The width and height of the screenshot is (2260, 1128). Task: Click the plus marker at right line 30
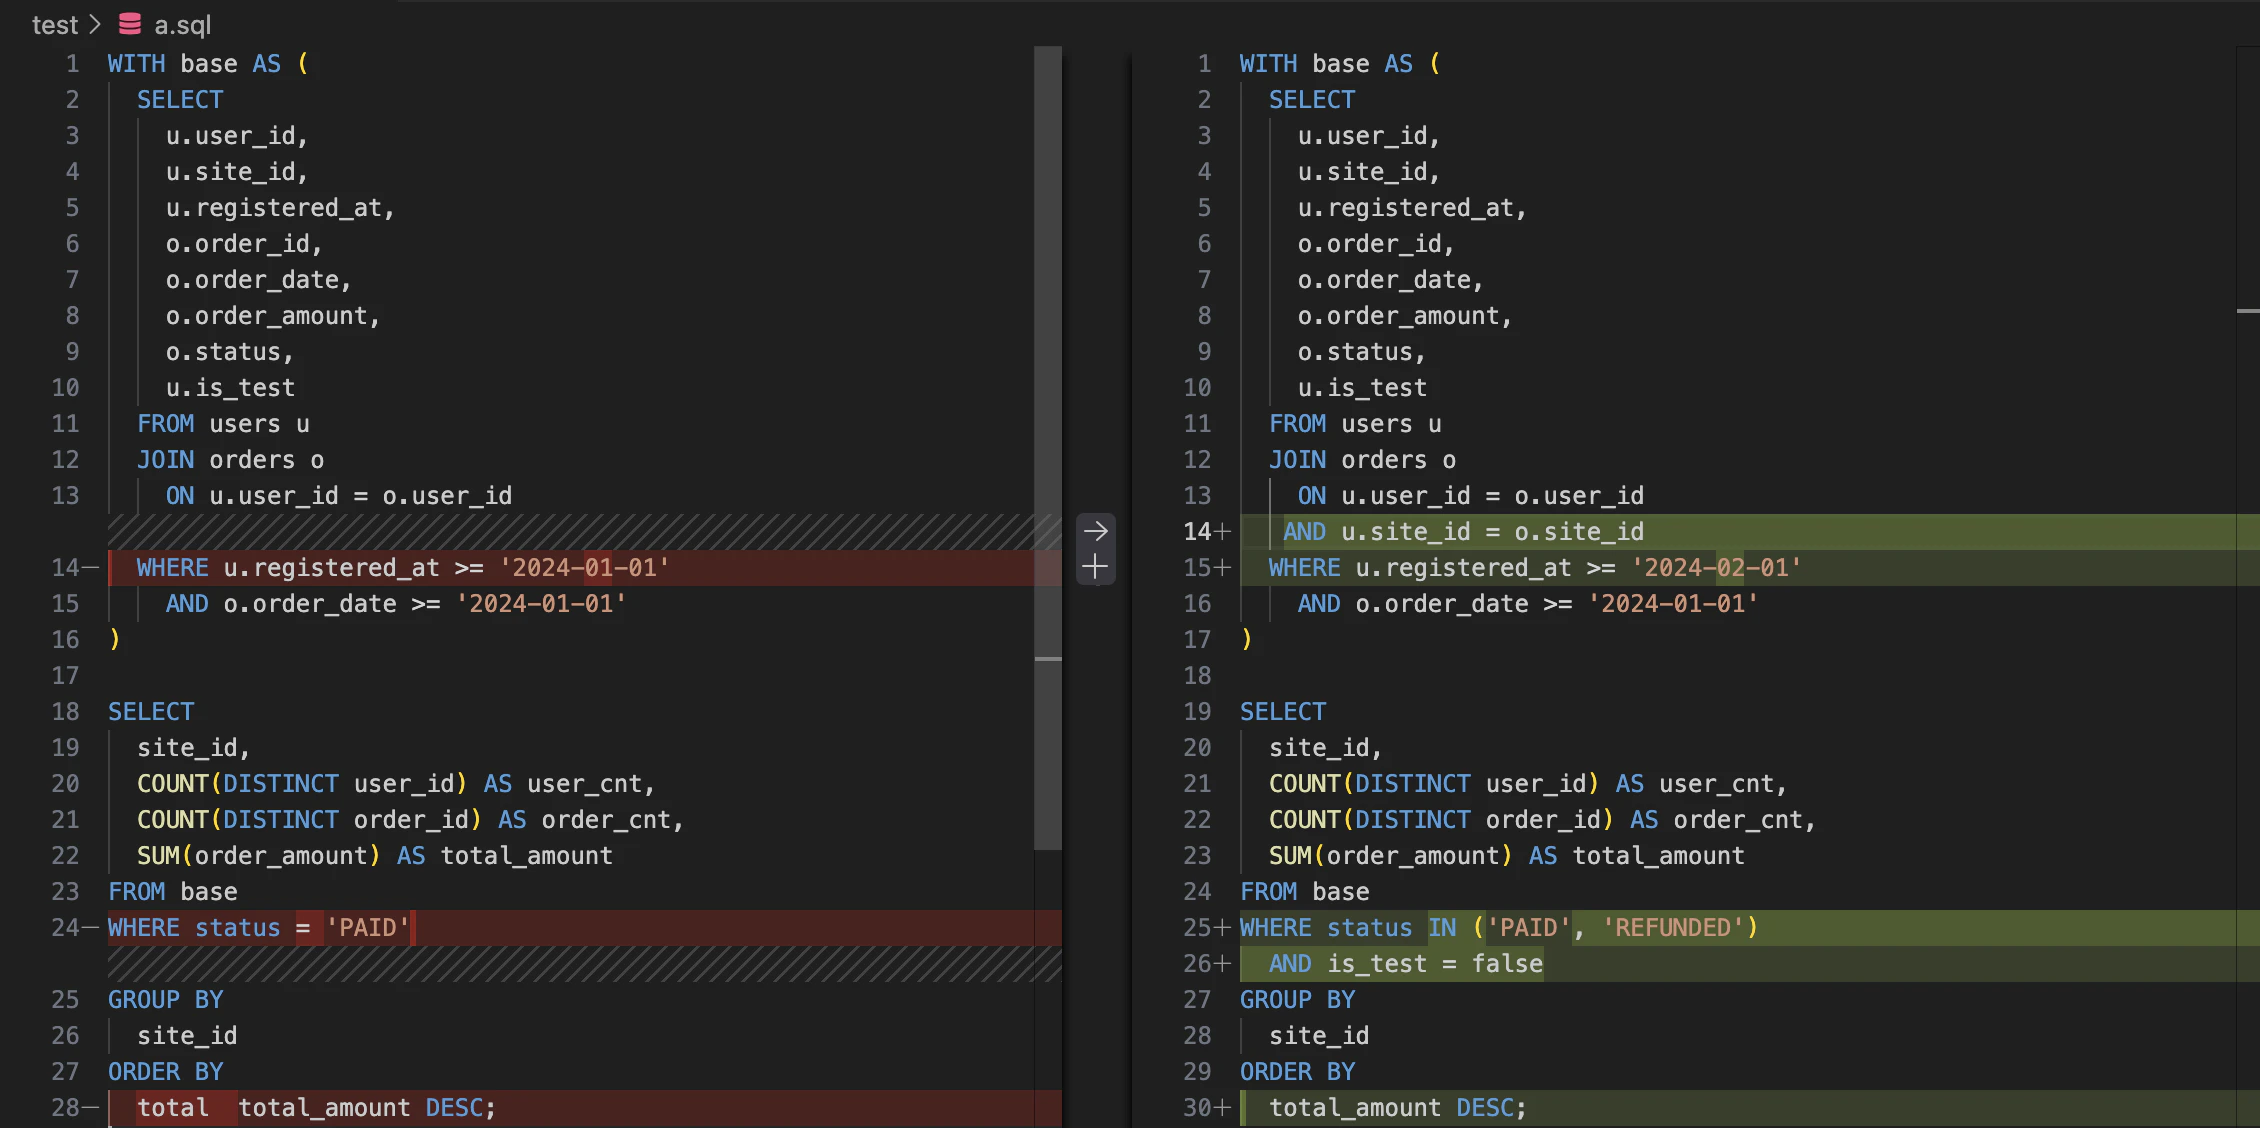1222,1108
